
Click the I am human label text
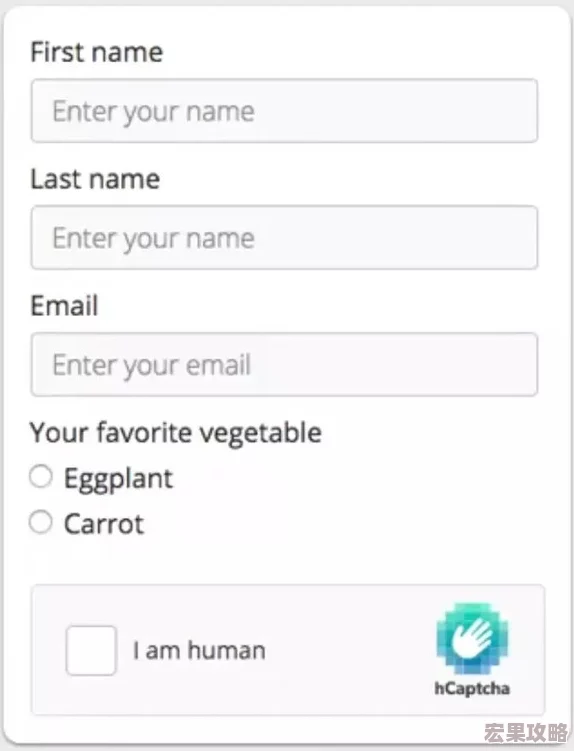(x=199, y=650)
